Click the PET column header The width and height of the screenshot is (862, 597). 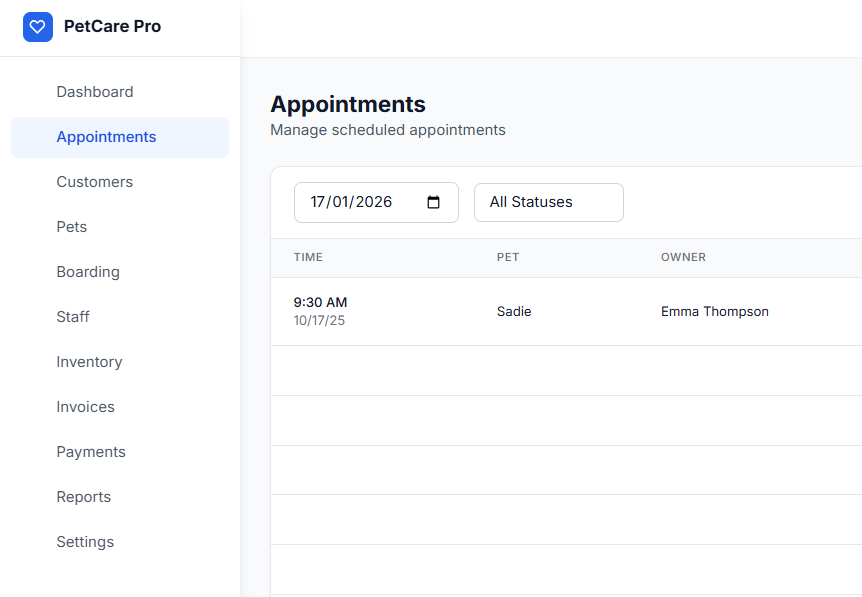click(507, 257)
